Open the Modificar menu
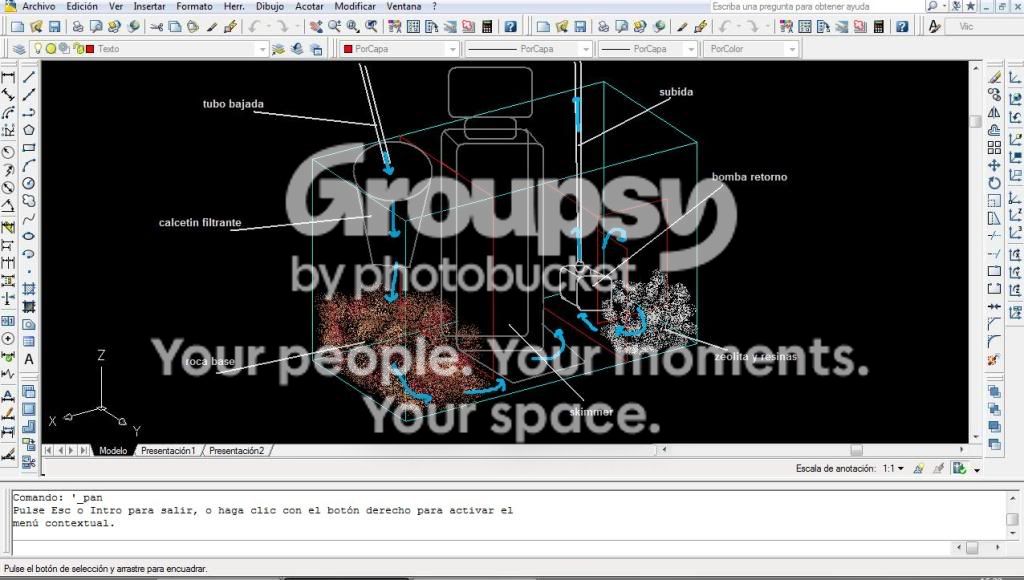Screen dimensions: 1024x580 [x=355, y=6]
